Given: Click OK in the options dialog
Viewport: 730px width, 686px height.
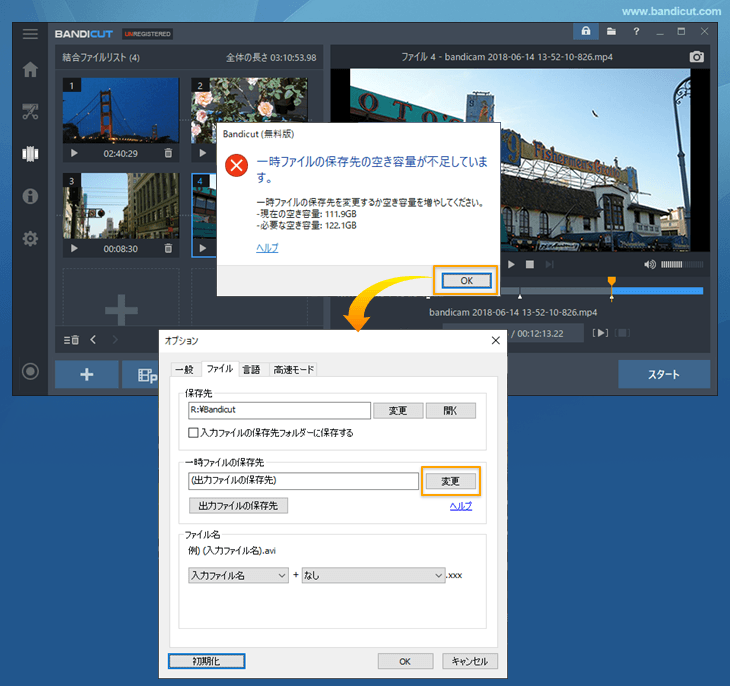Looking at the screenshot, I should click(405, 661).
